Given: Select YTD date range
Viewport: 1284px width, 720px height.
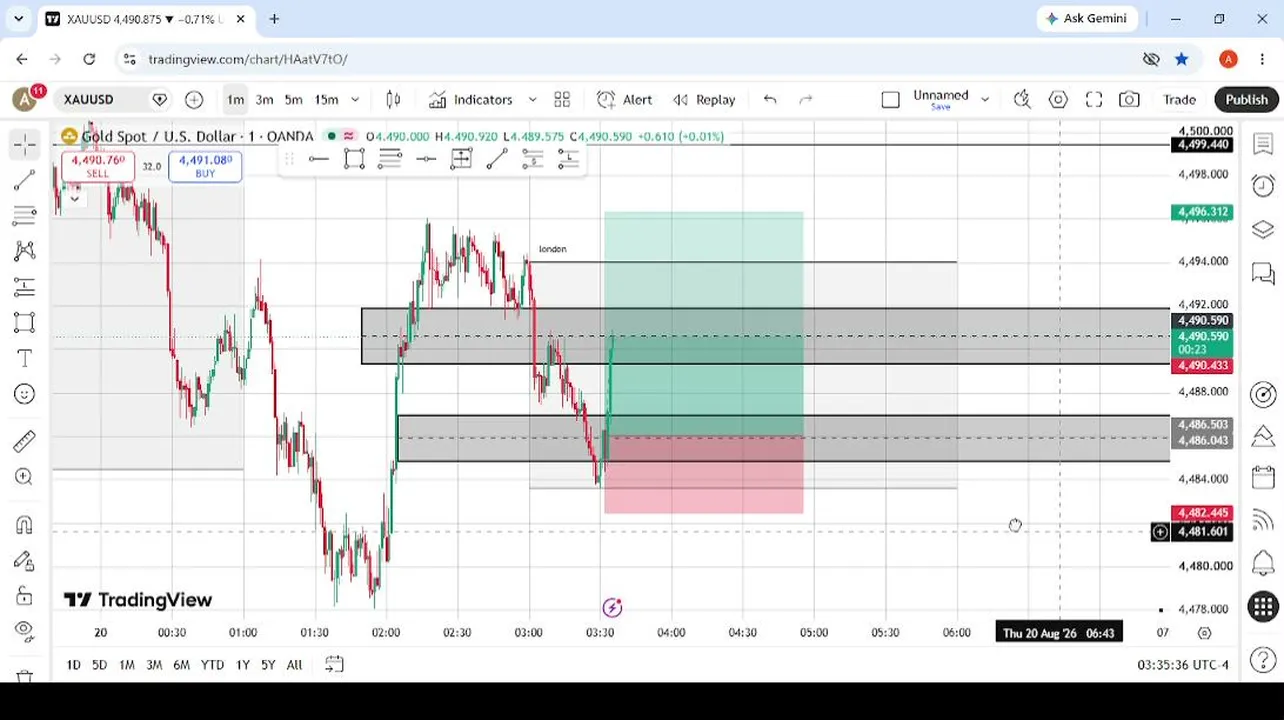Looking at the screenshot, I should pyautogui.click(x=212, y=664).
